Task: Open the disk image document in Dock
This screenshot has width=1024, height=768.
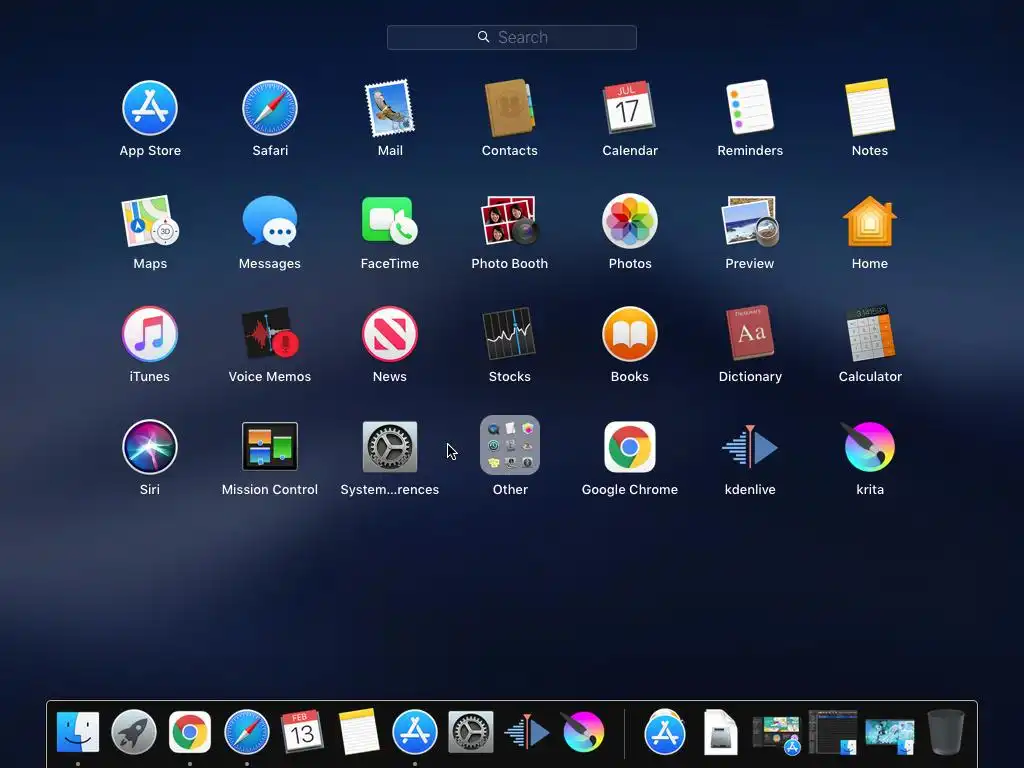Action: point(720,732)
